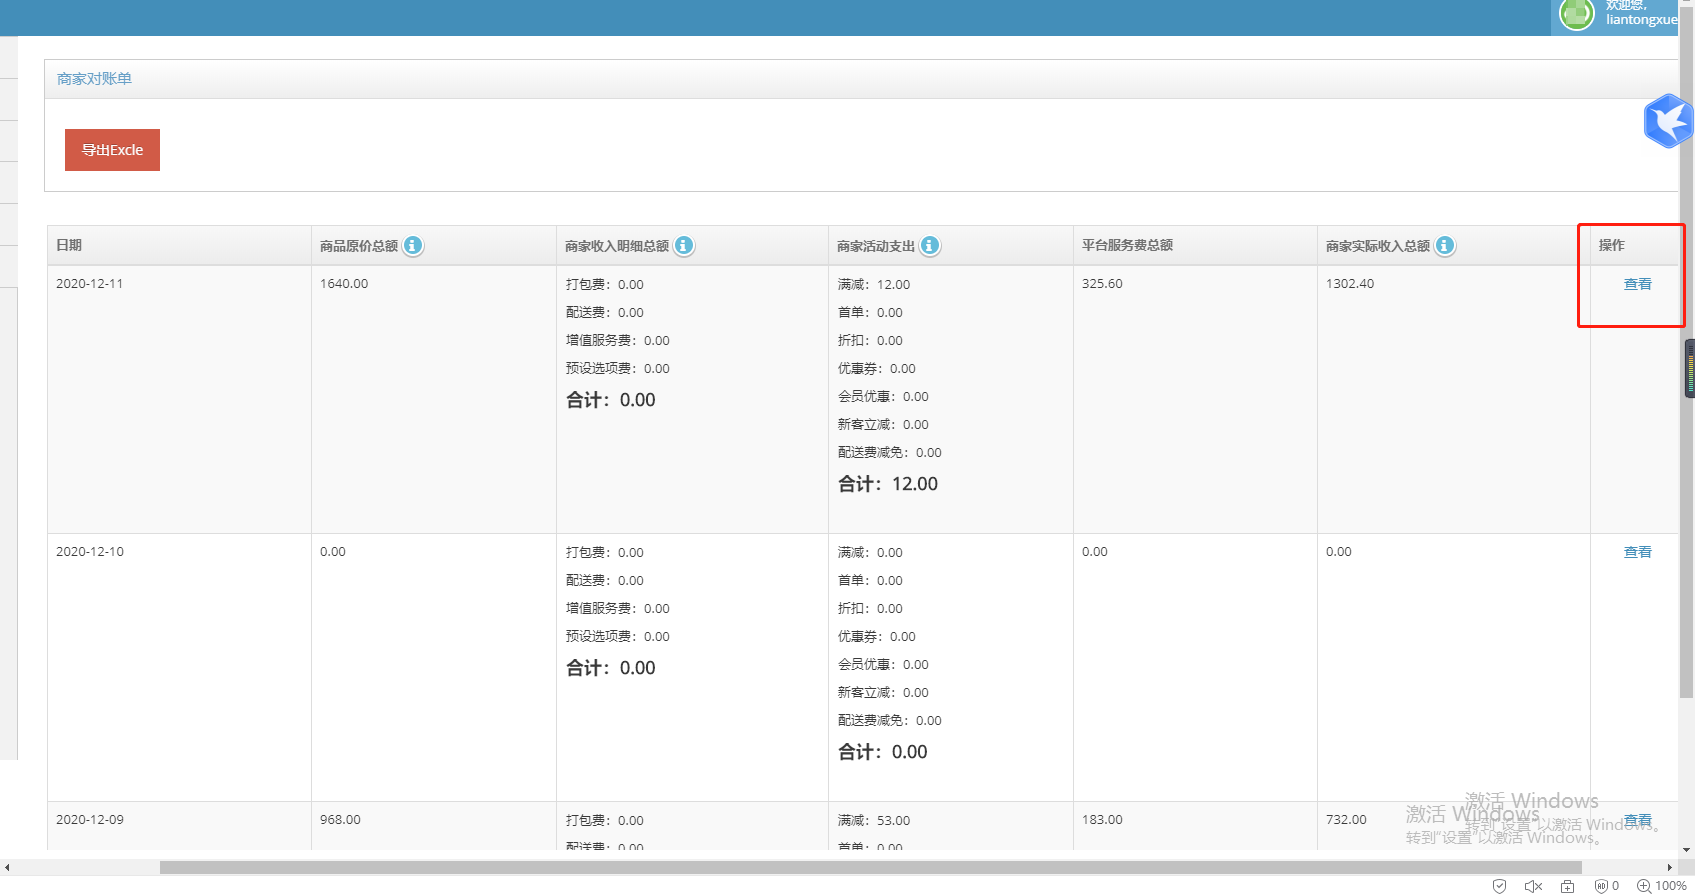Screen dimensions: 1695x895
Task: View details for 2020-12-09 row
Action: [x=1637, y=820]
